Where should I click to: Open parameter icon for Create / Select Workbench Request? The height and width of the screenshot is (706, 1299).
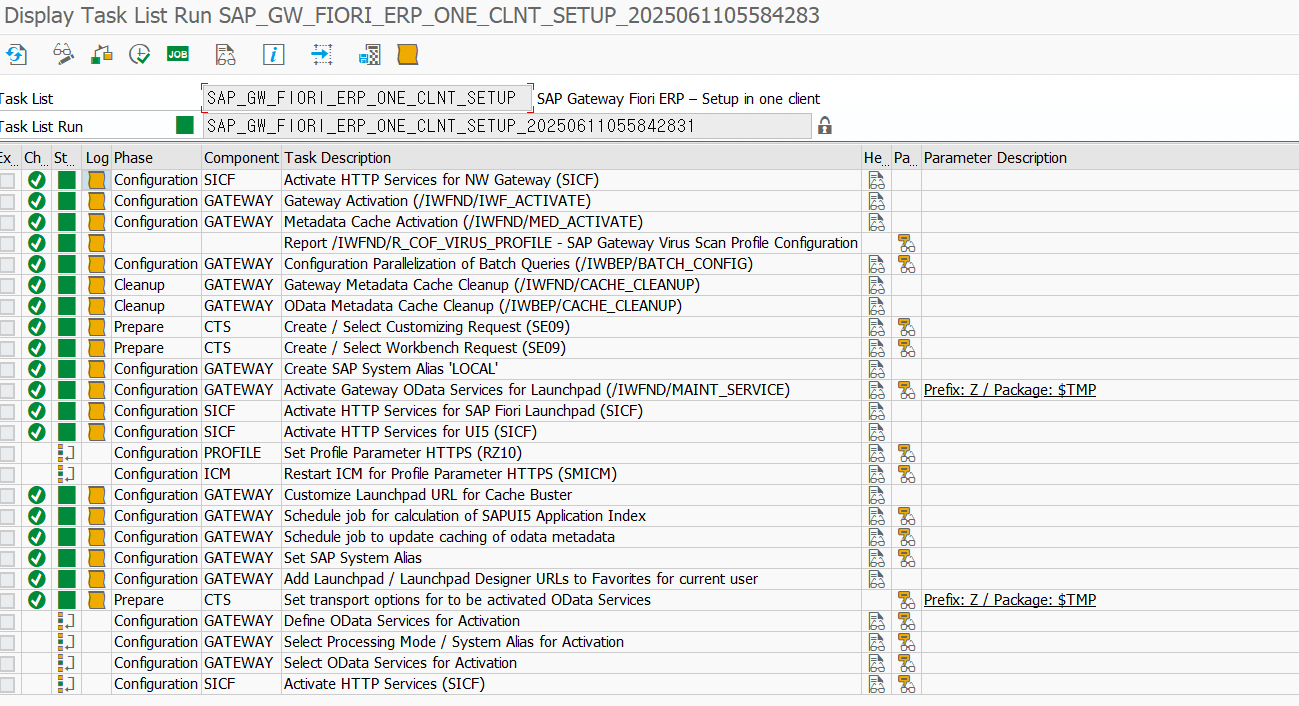(906, 348)
